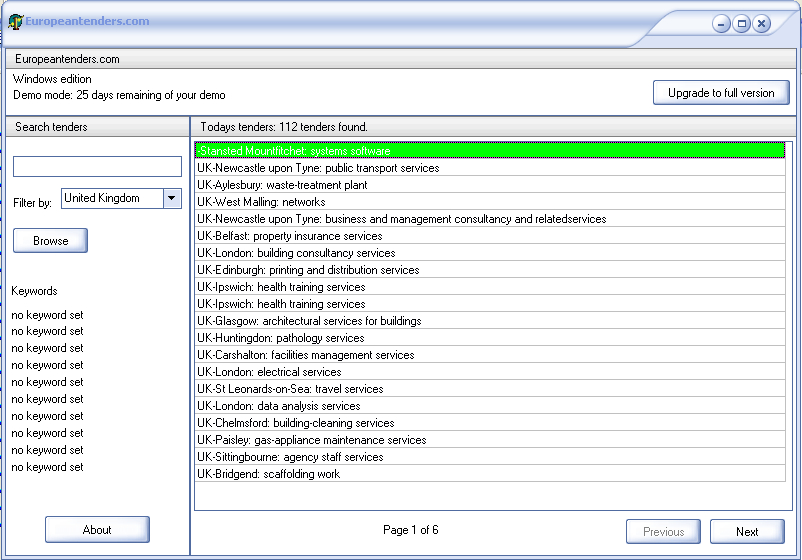This screenshot has width=802, height=560.
Task: Click the Search tenders panel header
Action: point(97,127)
